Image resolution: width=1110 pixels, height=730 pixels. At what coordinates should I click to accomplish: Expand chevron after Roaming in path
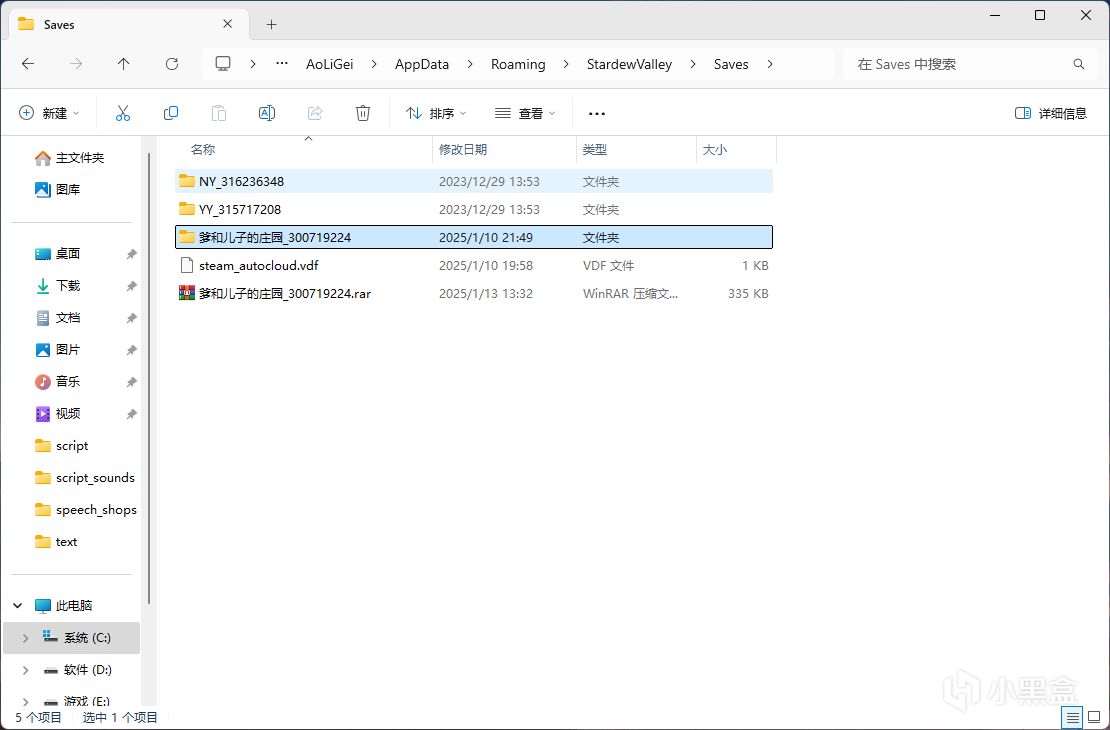566,64
